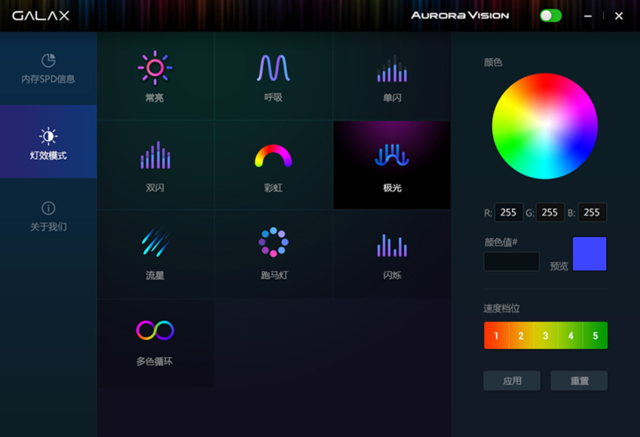The height and width of the screenshot is (437, 640).
Task: Toggle the Aurora Vision green switch
Action: [x=550, y=15]
